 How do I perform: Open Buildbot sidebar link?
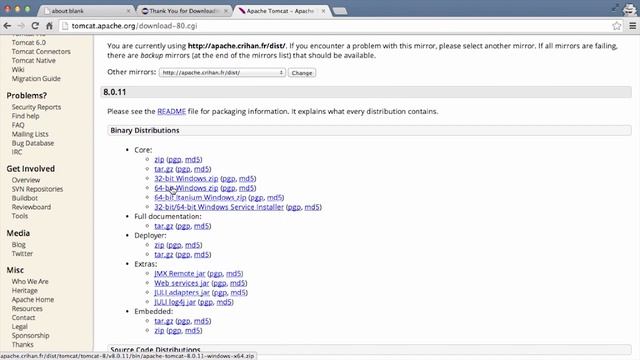[24, 198]
